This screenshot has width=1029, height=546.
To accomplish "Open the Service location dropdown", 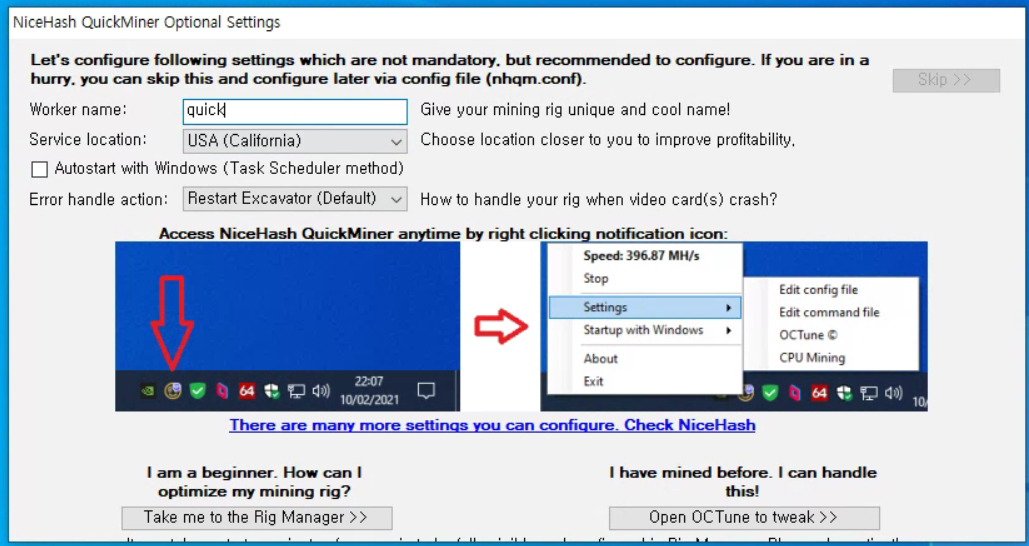I will [295, 141].
